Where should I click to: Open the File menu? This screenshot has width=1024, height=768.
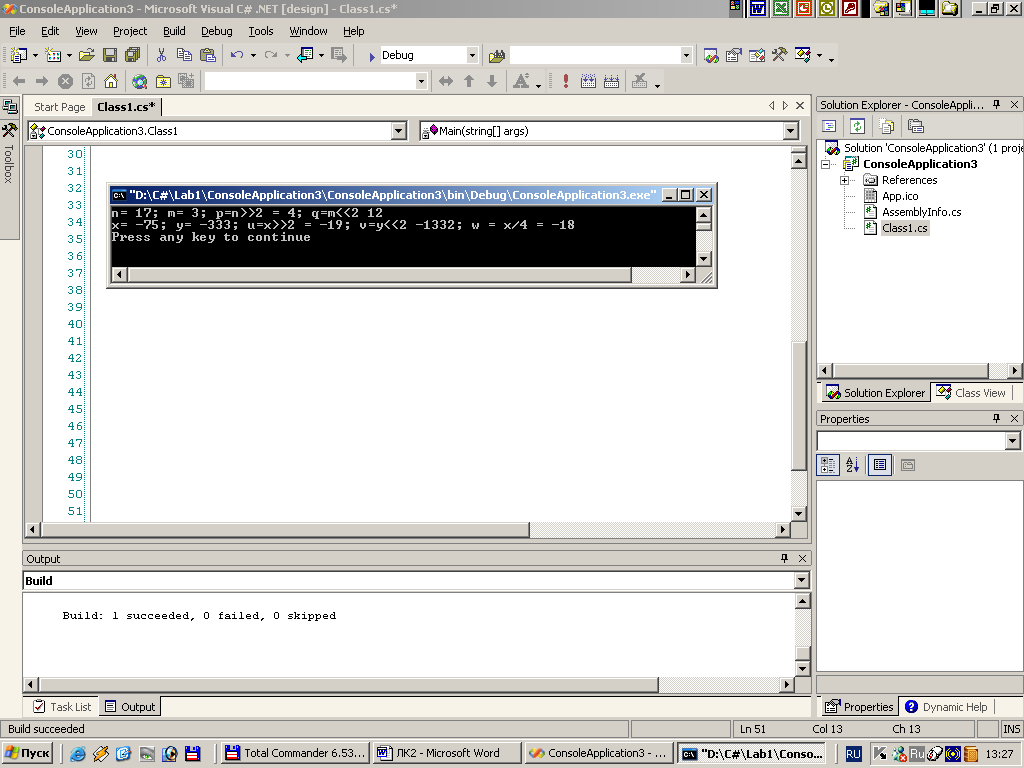(17, 31)
